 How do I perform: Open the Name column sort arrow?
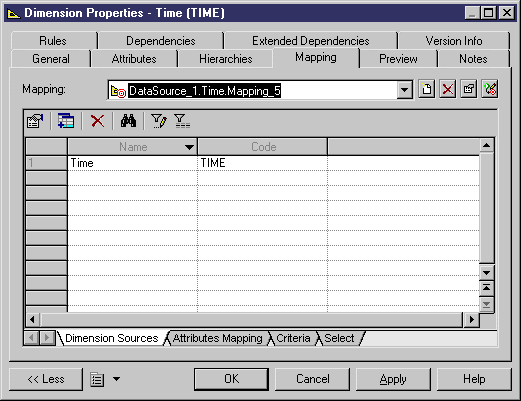(x=189, y=147)
